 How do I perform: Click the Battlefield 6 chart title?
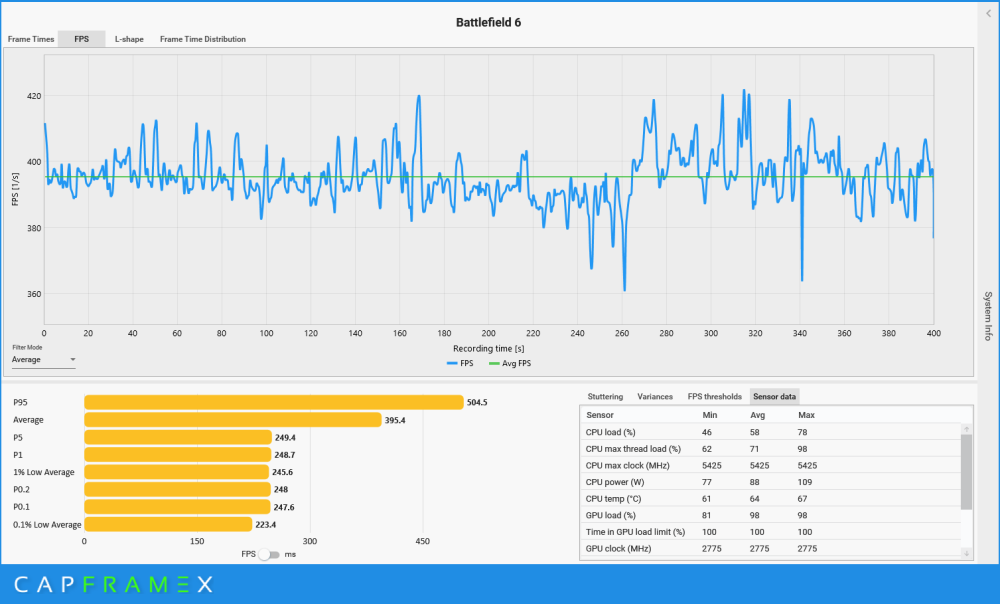point(489,22)
